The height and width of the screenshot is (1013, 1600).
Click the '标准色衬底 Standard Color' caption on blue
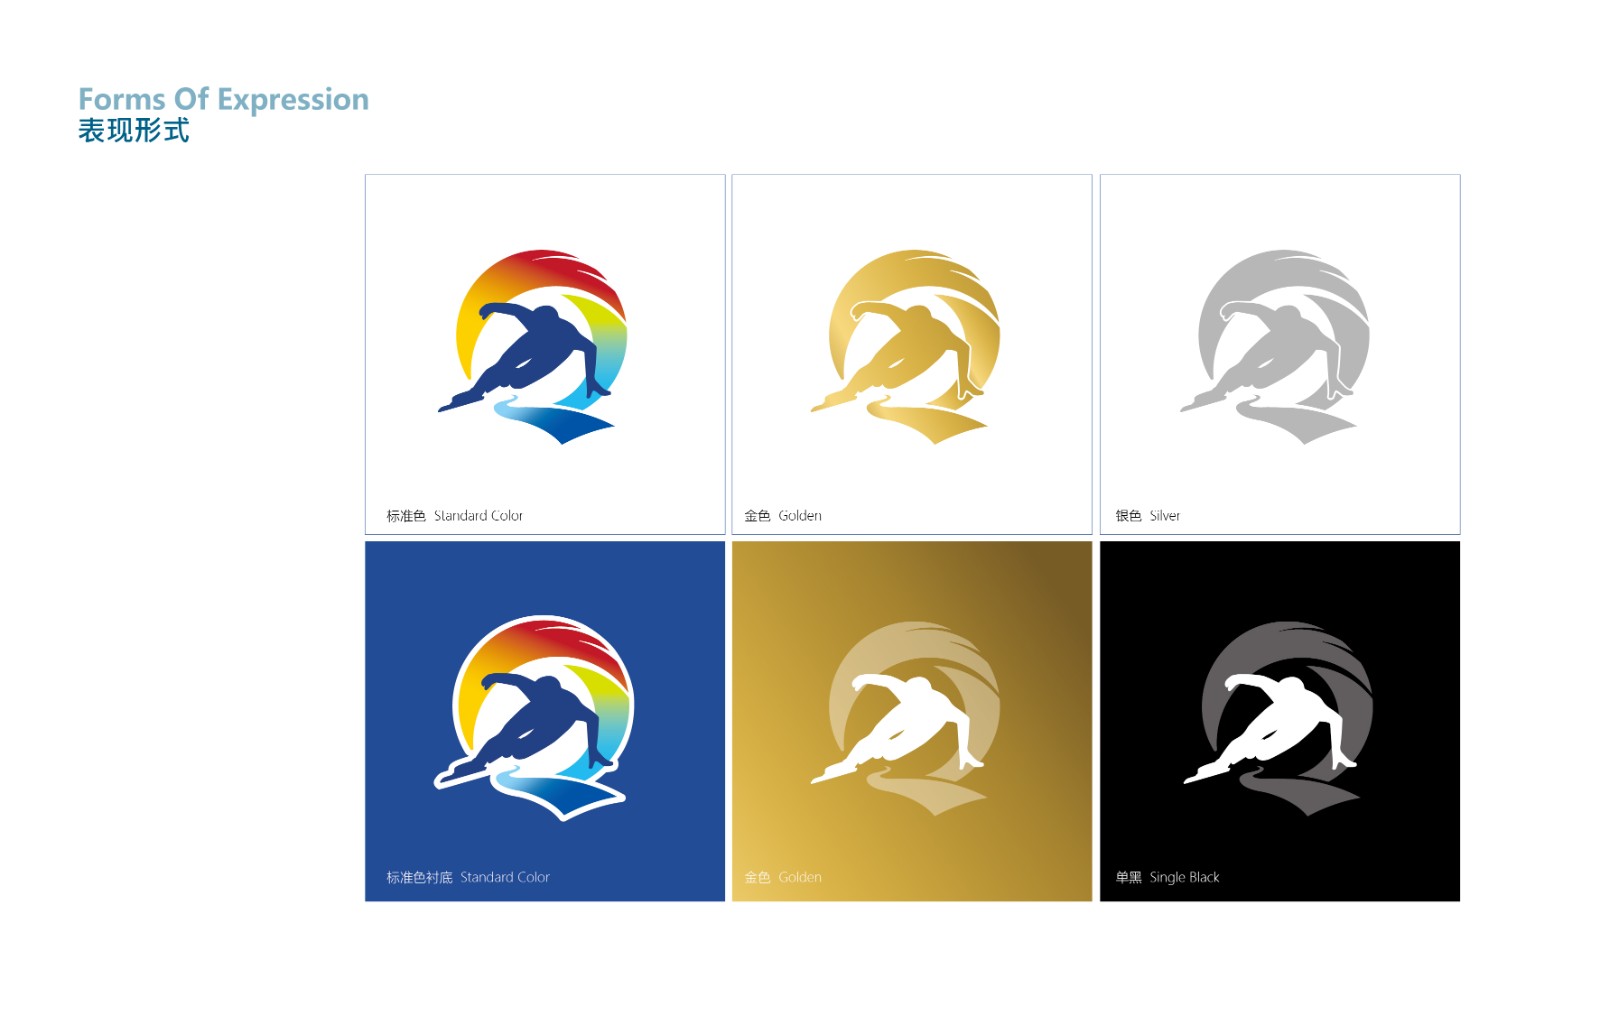tap(468, 877)
